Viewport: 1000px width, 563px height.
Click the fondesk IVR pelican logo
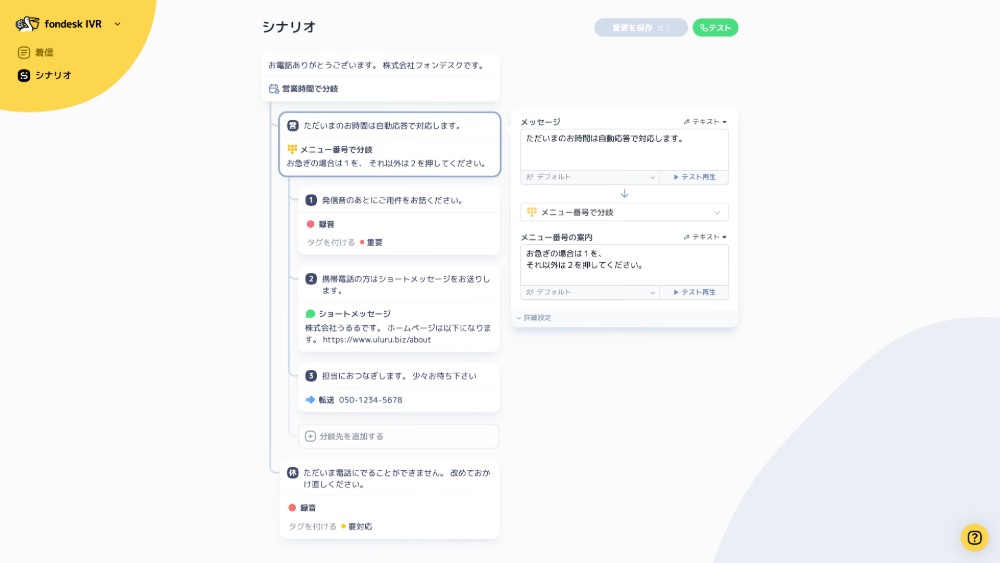click(x=27, y=24)
